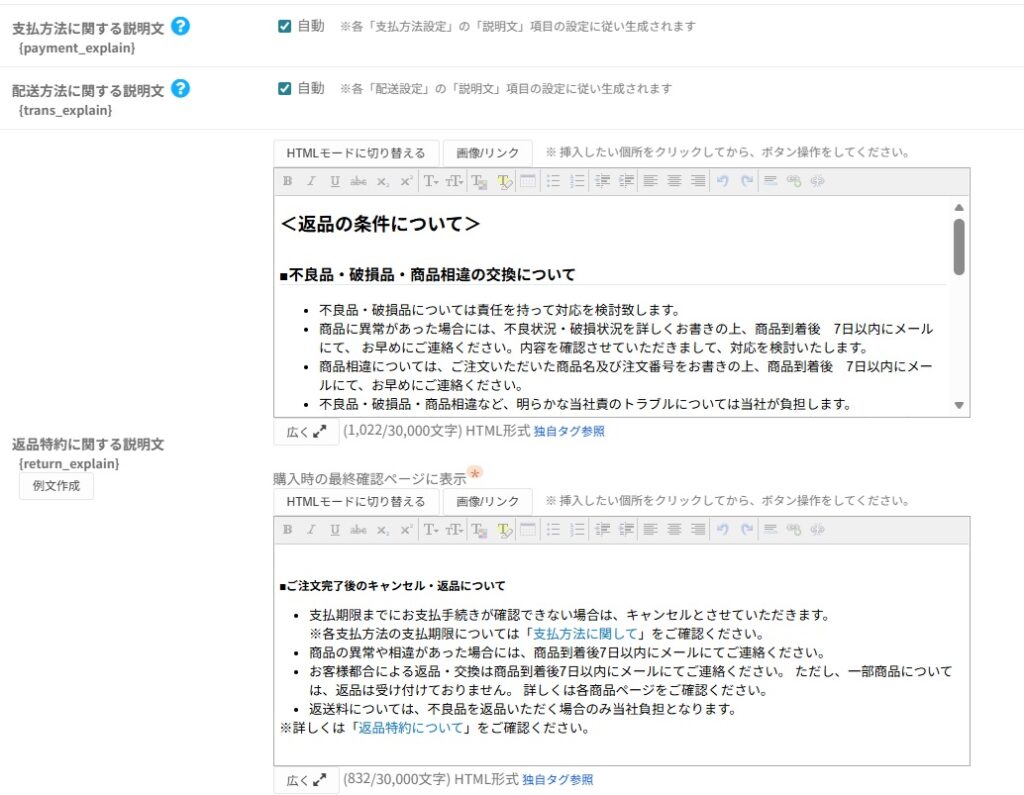Uncheck 自動 for the payment method explanation
Screen dimensions: 1024x795
284,26
